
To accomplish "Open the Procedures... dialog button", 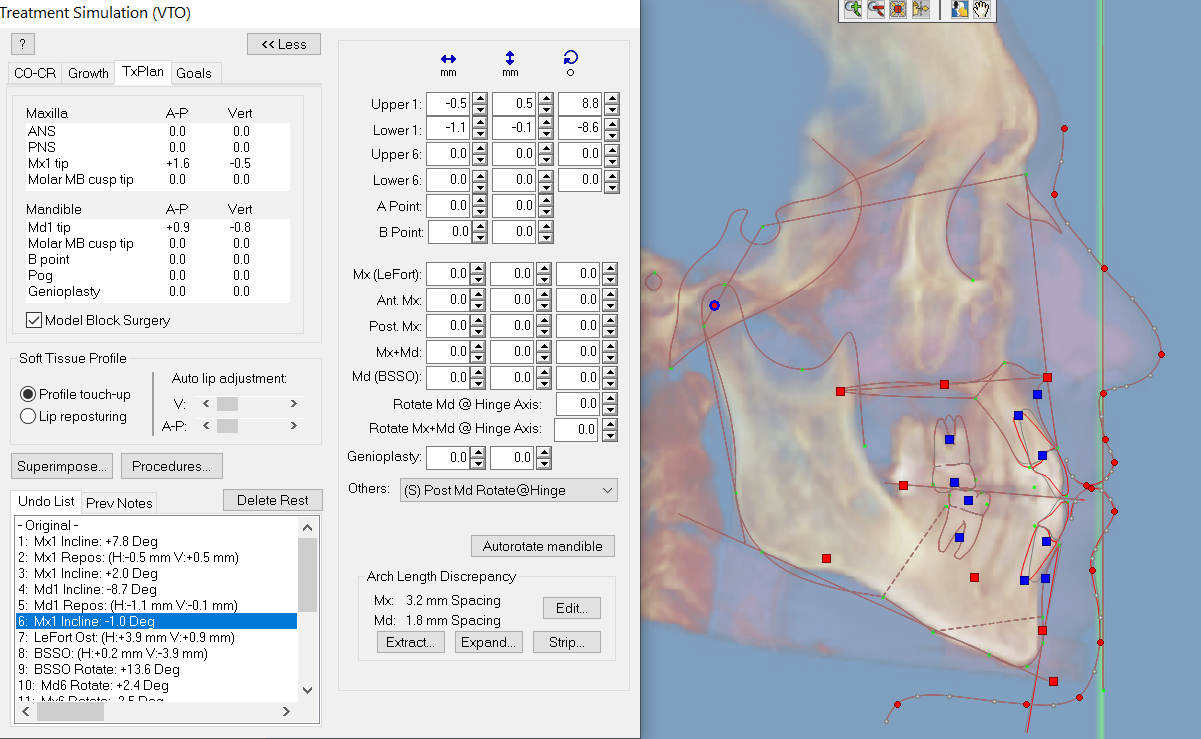I will (x=171, y=466).
